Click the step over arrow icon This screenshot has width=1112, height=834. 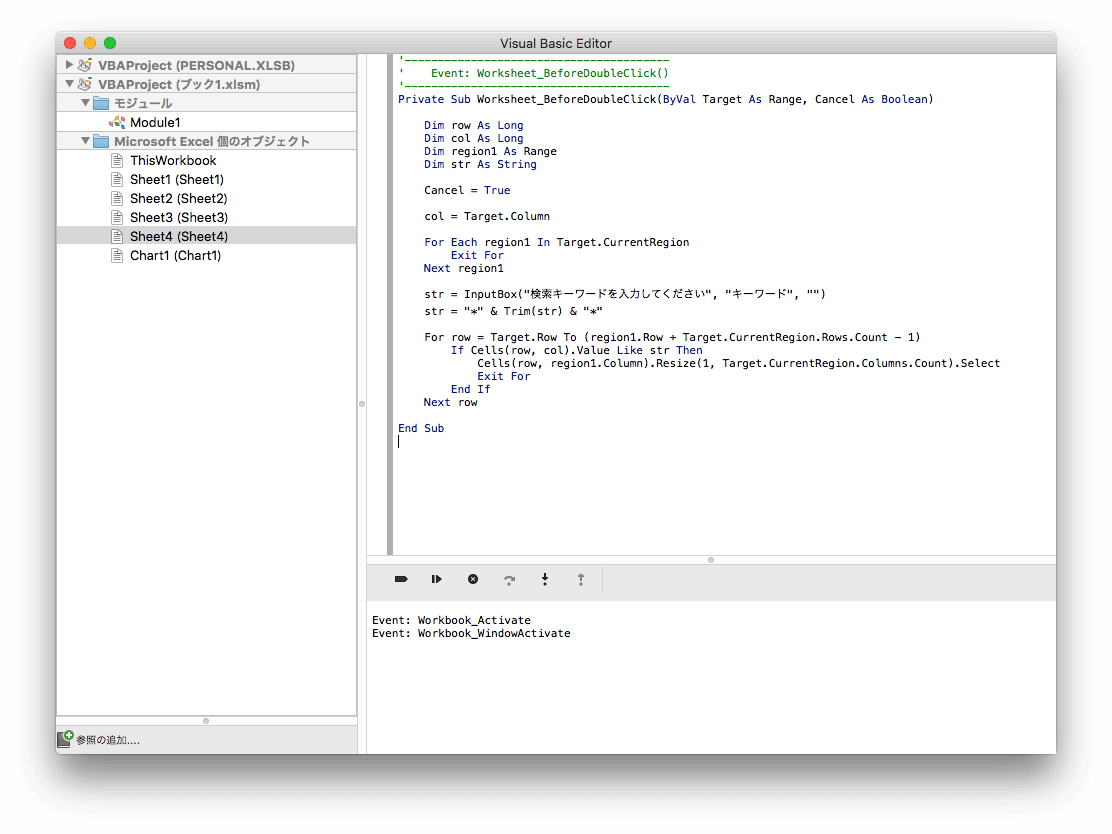coord(509,579)
